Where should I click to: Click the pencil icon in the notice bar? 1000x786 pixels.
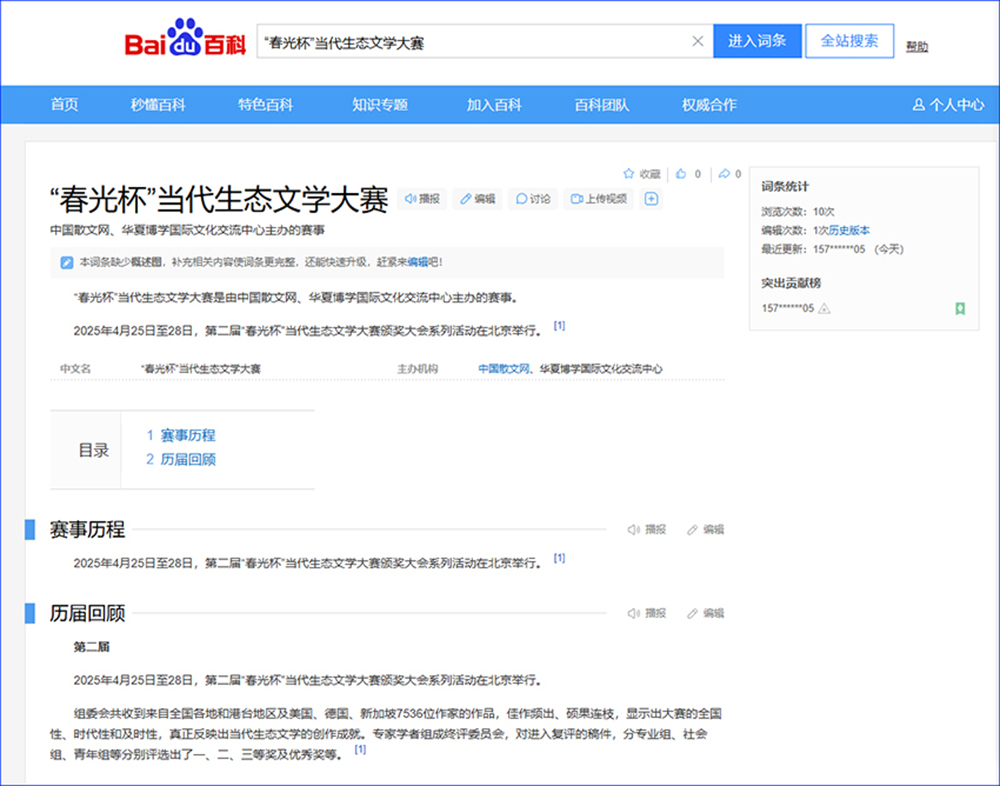click(x=67, y=262)
